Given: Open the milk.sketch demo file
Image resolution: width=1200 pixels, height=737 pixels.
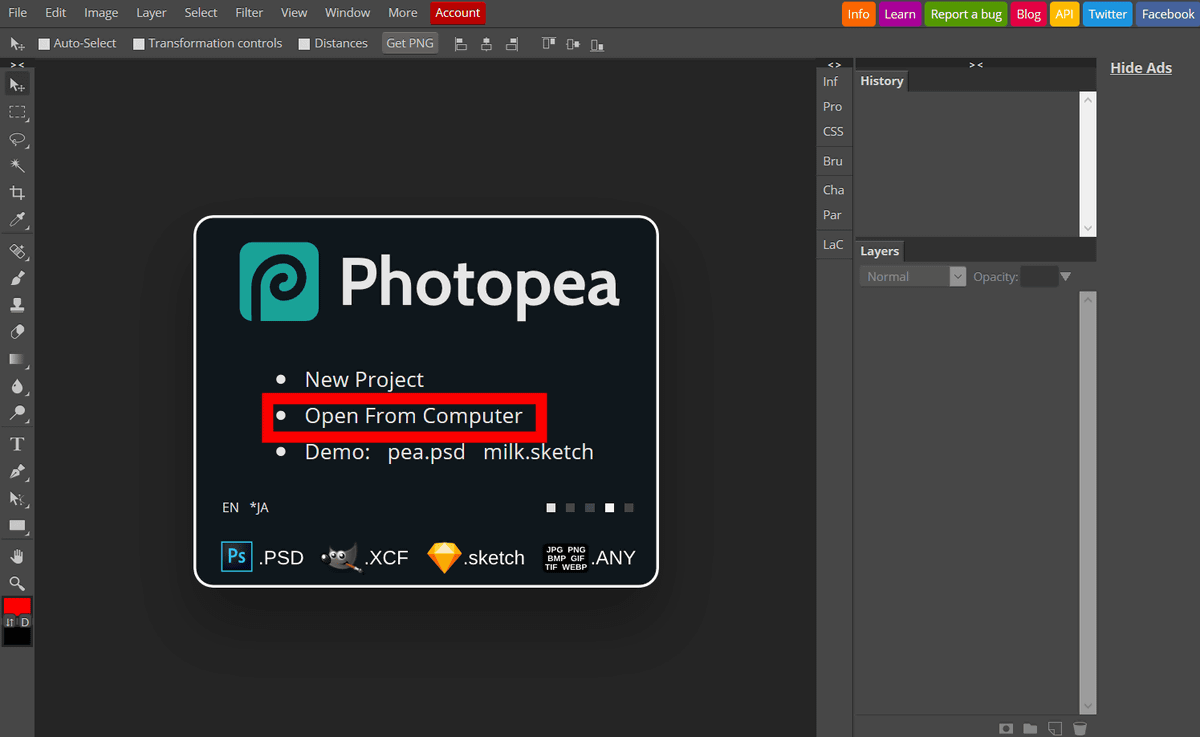Looking at the screenshot, I should 539,452.
